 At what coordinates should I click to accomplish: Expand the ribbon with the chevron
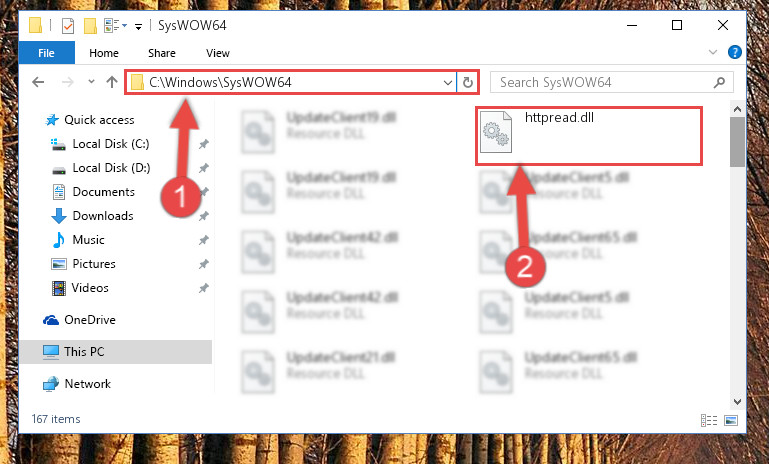[713, 52]
